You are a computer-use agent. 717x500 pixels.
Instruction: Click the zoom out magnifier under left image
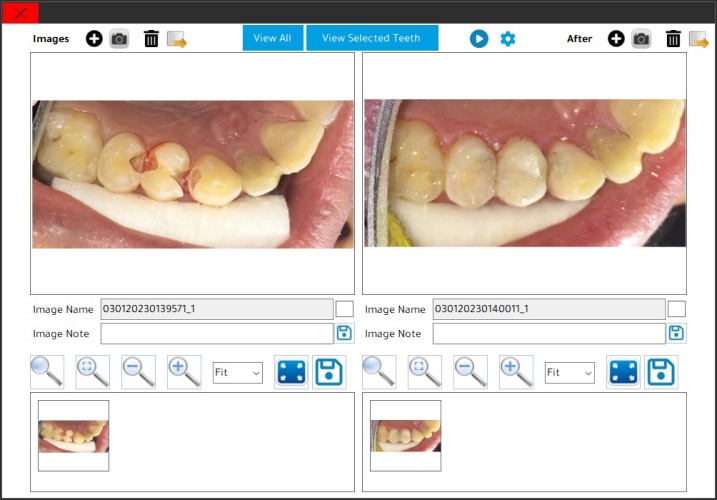pos(138,371)
